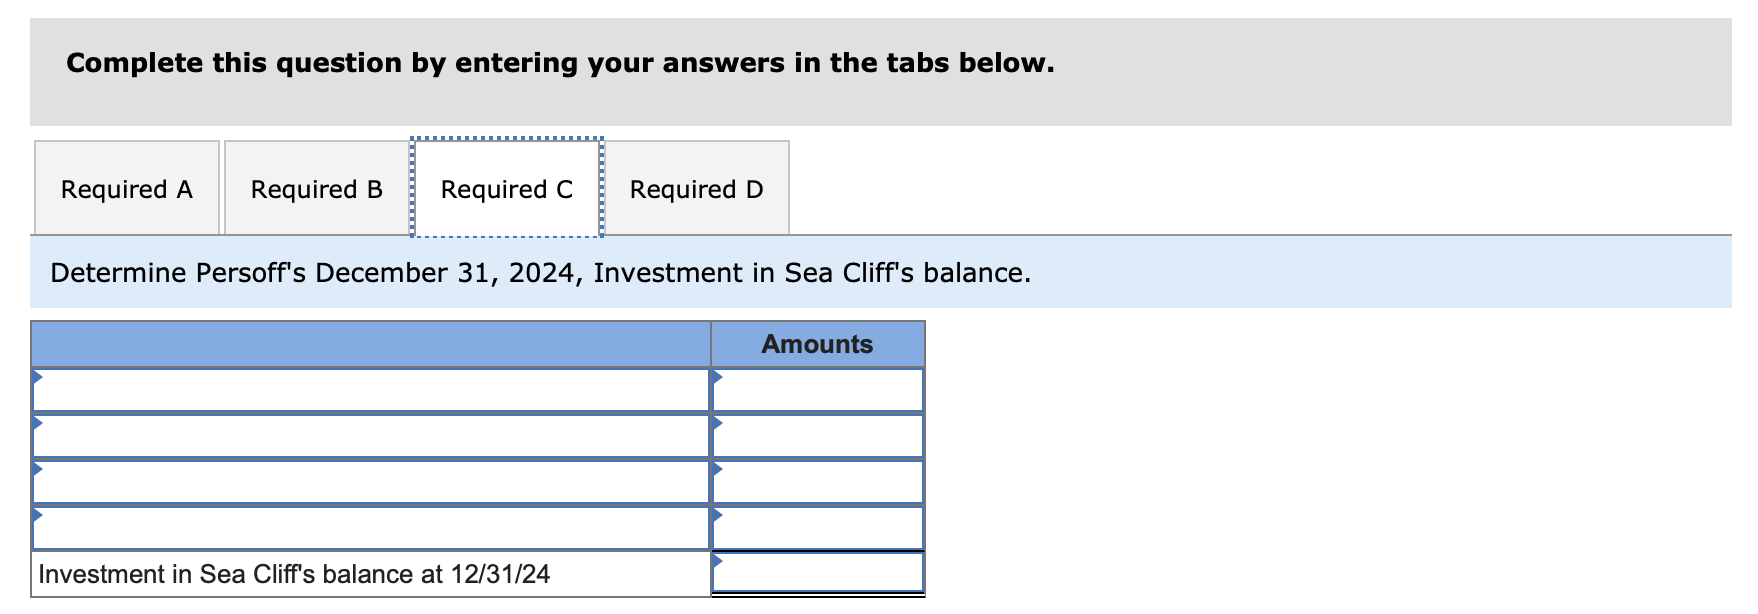
Task: Click the Investment balance at 12/31/24 amount cell
Action: pos(820,573)
